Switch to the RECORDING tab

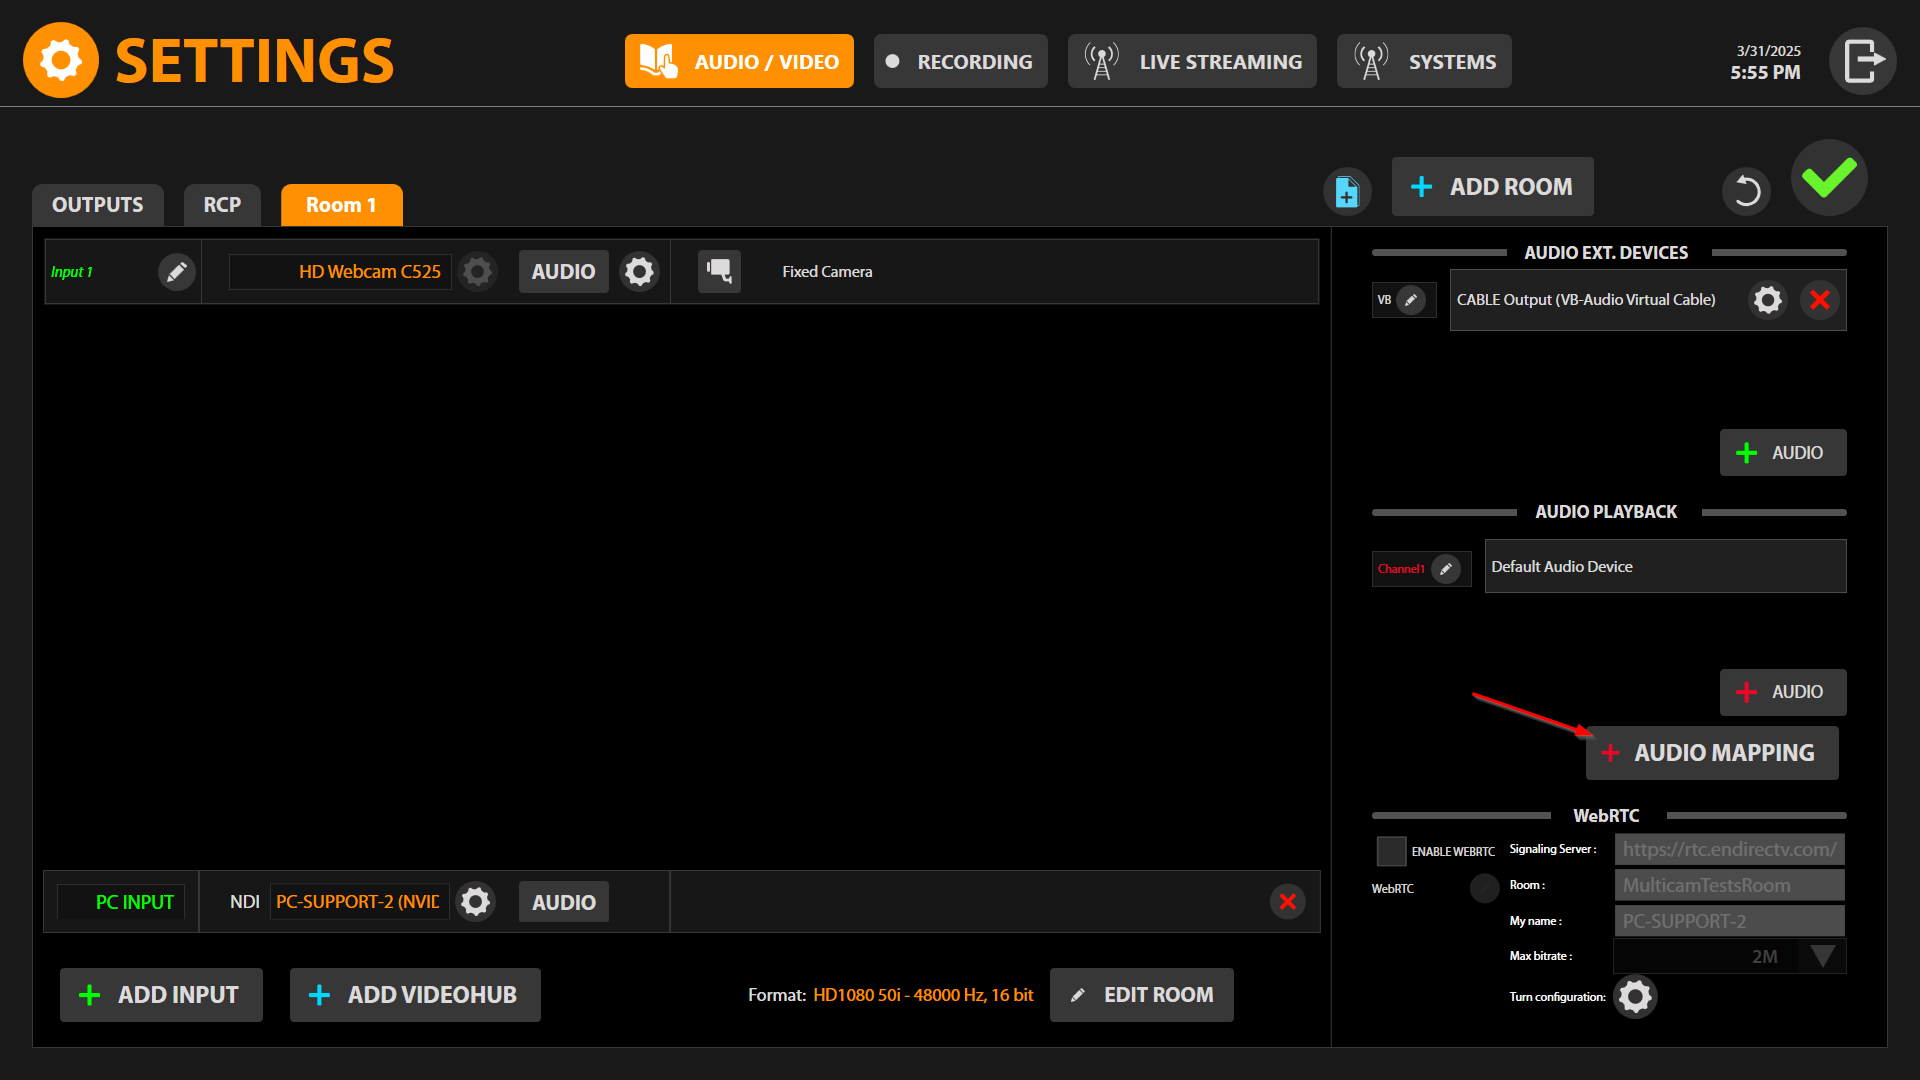tap(960, 62)
